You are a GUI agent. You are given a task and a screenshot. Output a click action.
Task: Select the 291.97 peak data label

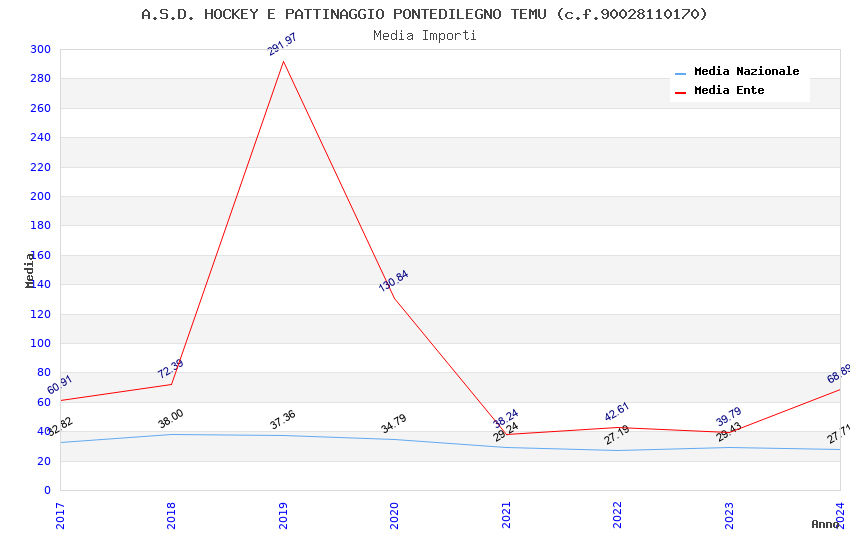tap(282, 44)
